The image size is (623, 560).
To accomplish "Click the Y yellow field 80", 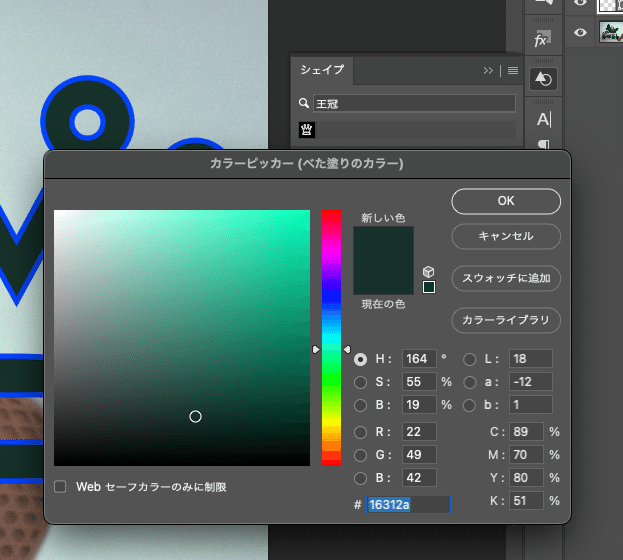I will (526, 478).
